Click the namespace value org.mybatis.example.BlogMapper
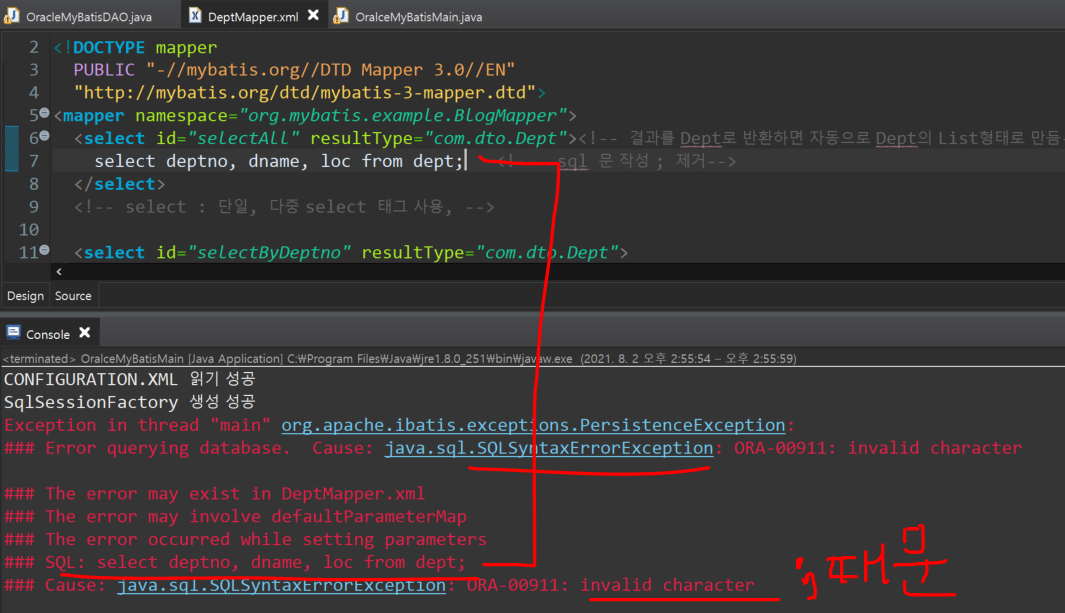1065x613 pixels. pos(403,115)
